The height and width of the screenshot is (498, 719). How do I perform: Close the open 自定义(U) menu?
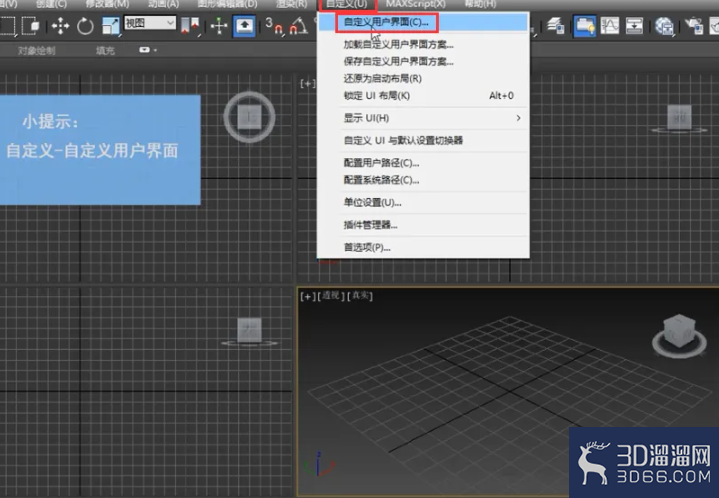tap(347, 4)
